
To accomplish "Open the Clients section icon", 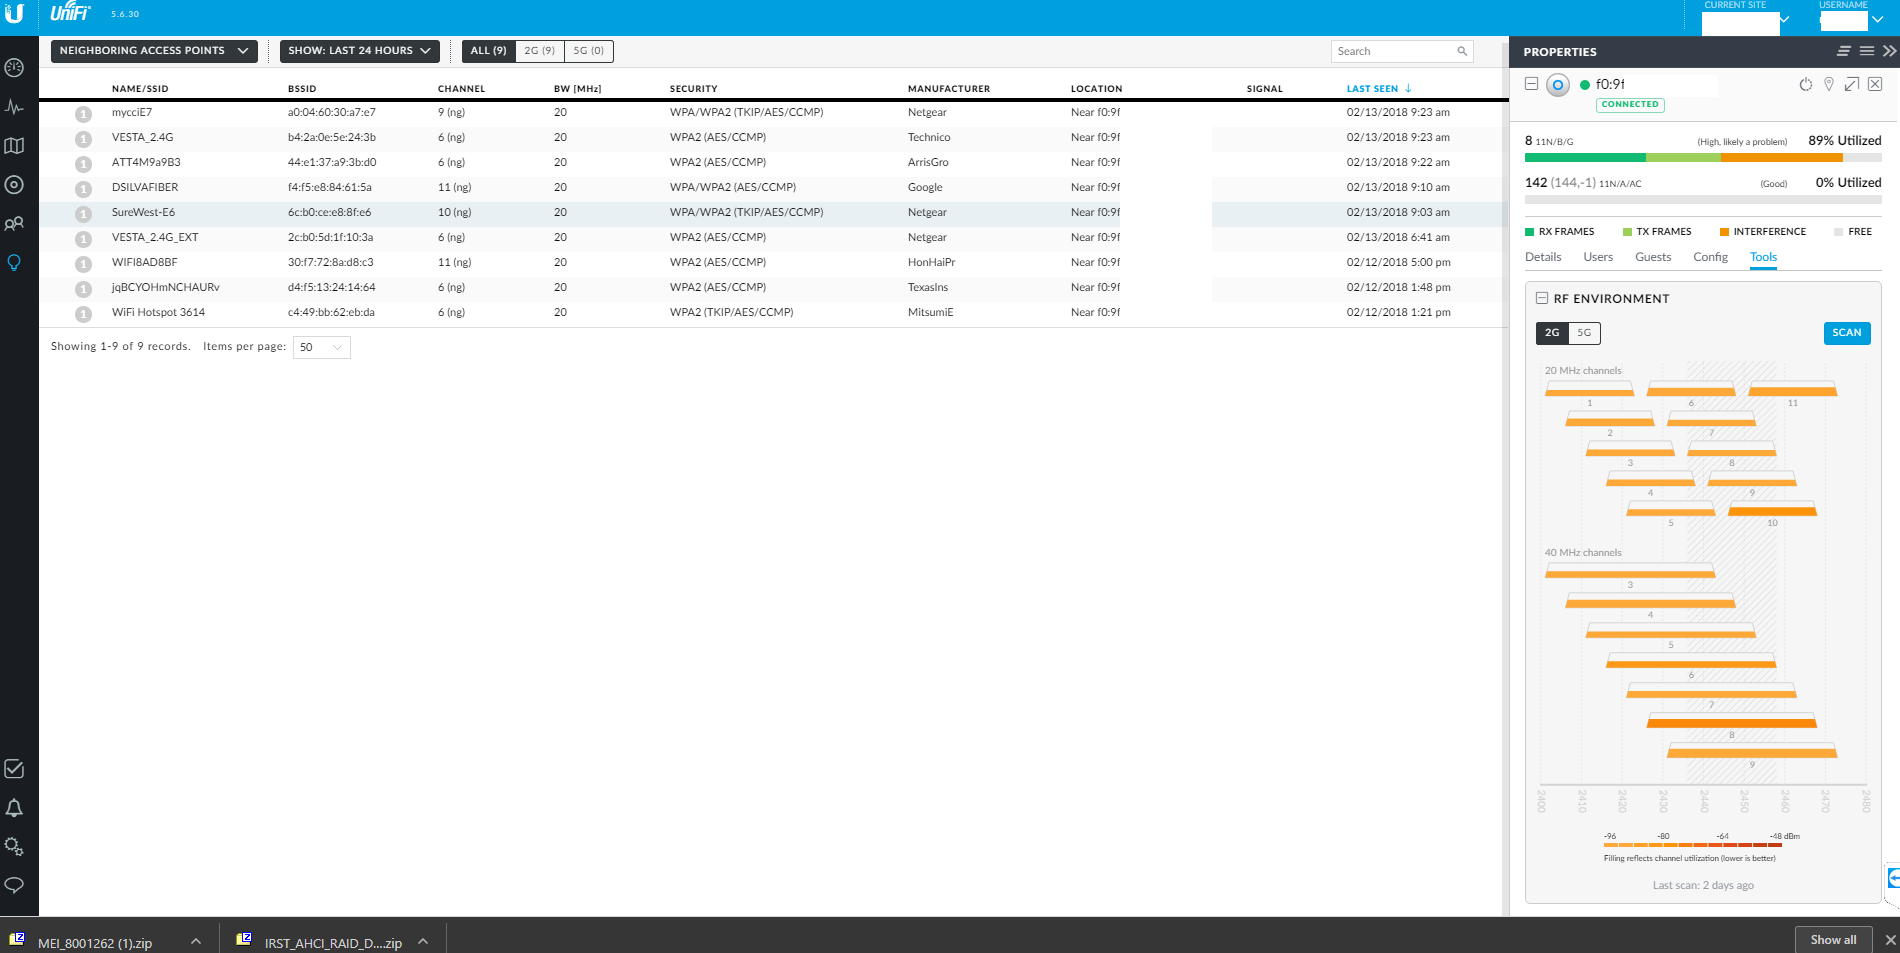I will (x=14, y=224).
